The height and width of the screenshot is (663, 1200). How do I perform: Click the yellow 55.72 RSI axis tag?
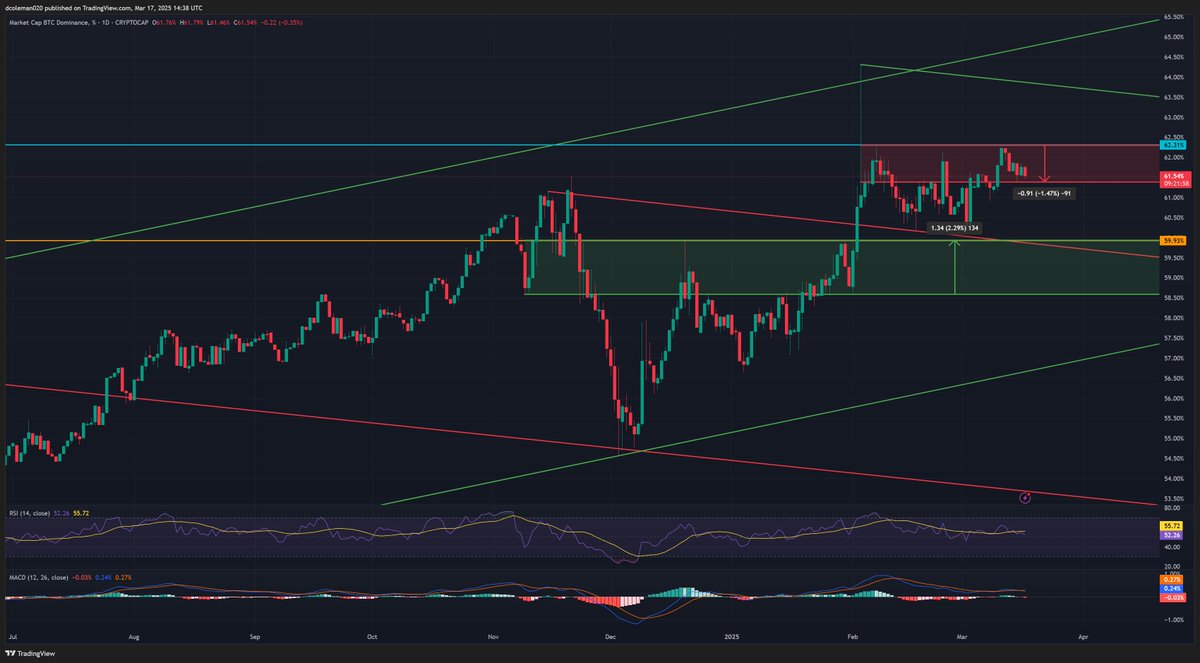coord(1172,525)
